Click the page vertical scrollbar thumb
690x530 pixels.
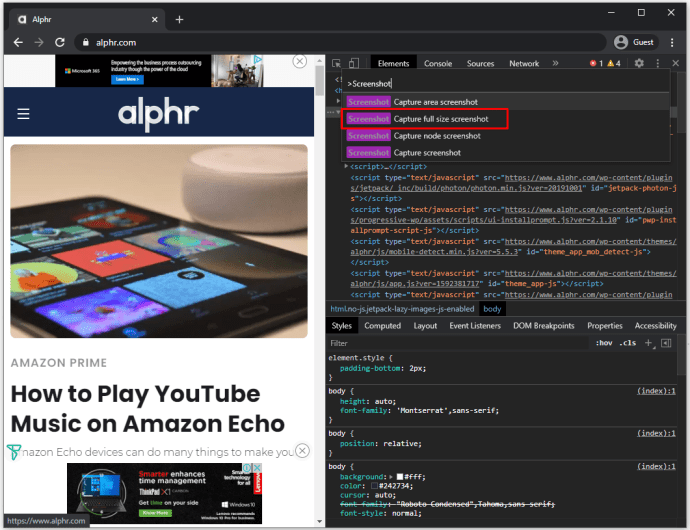tap(319, 80)
